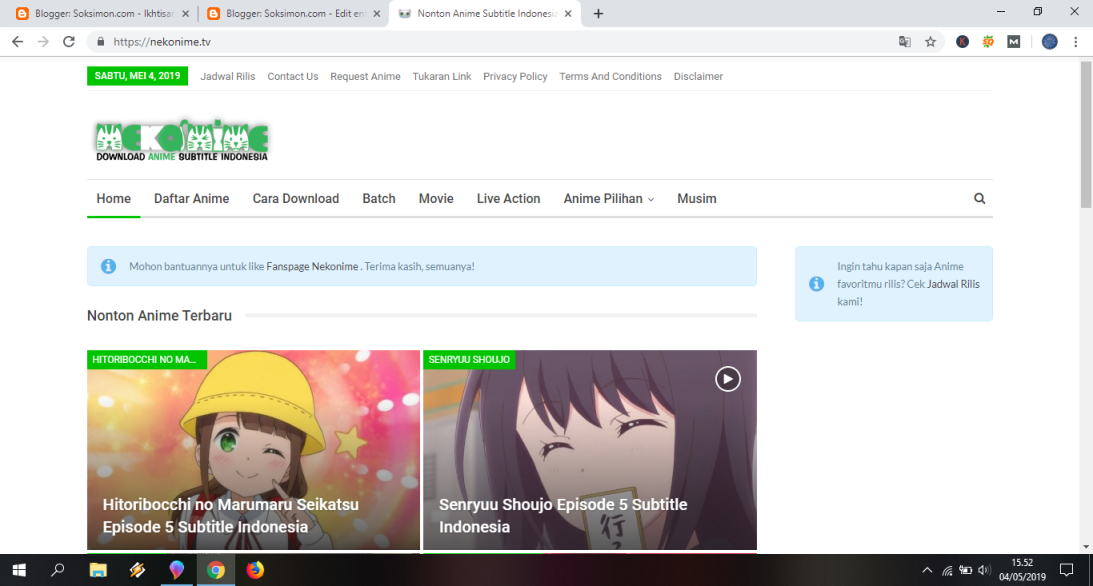The height and width of the screenshot is (586, 1093).
Task: Go back to previous page
Action: coord(17,42)
